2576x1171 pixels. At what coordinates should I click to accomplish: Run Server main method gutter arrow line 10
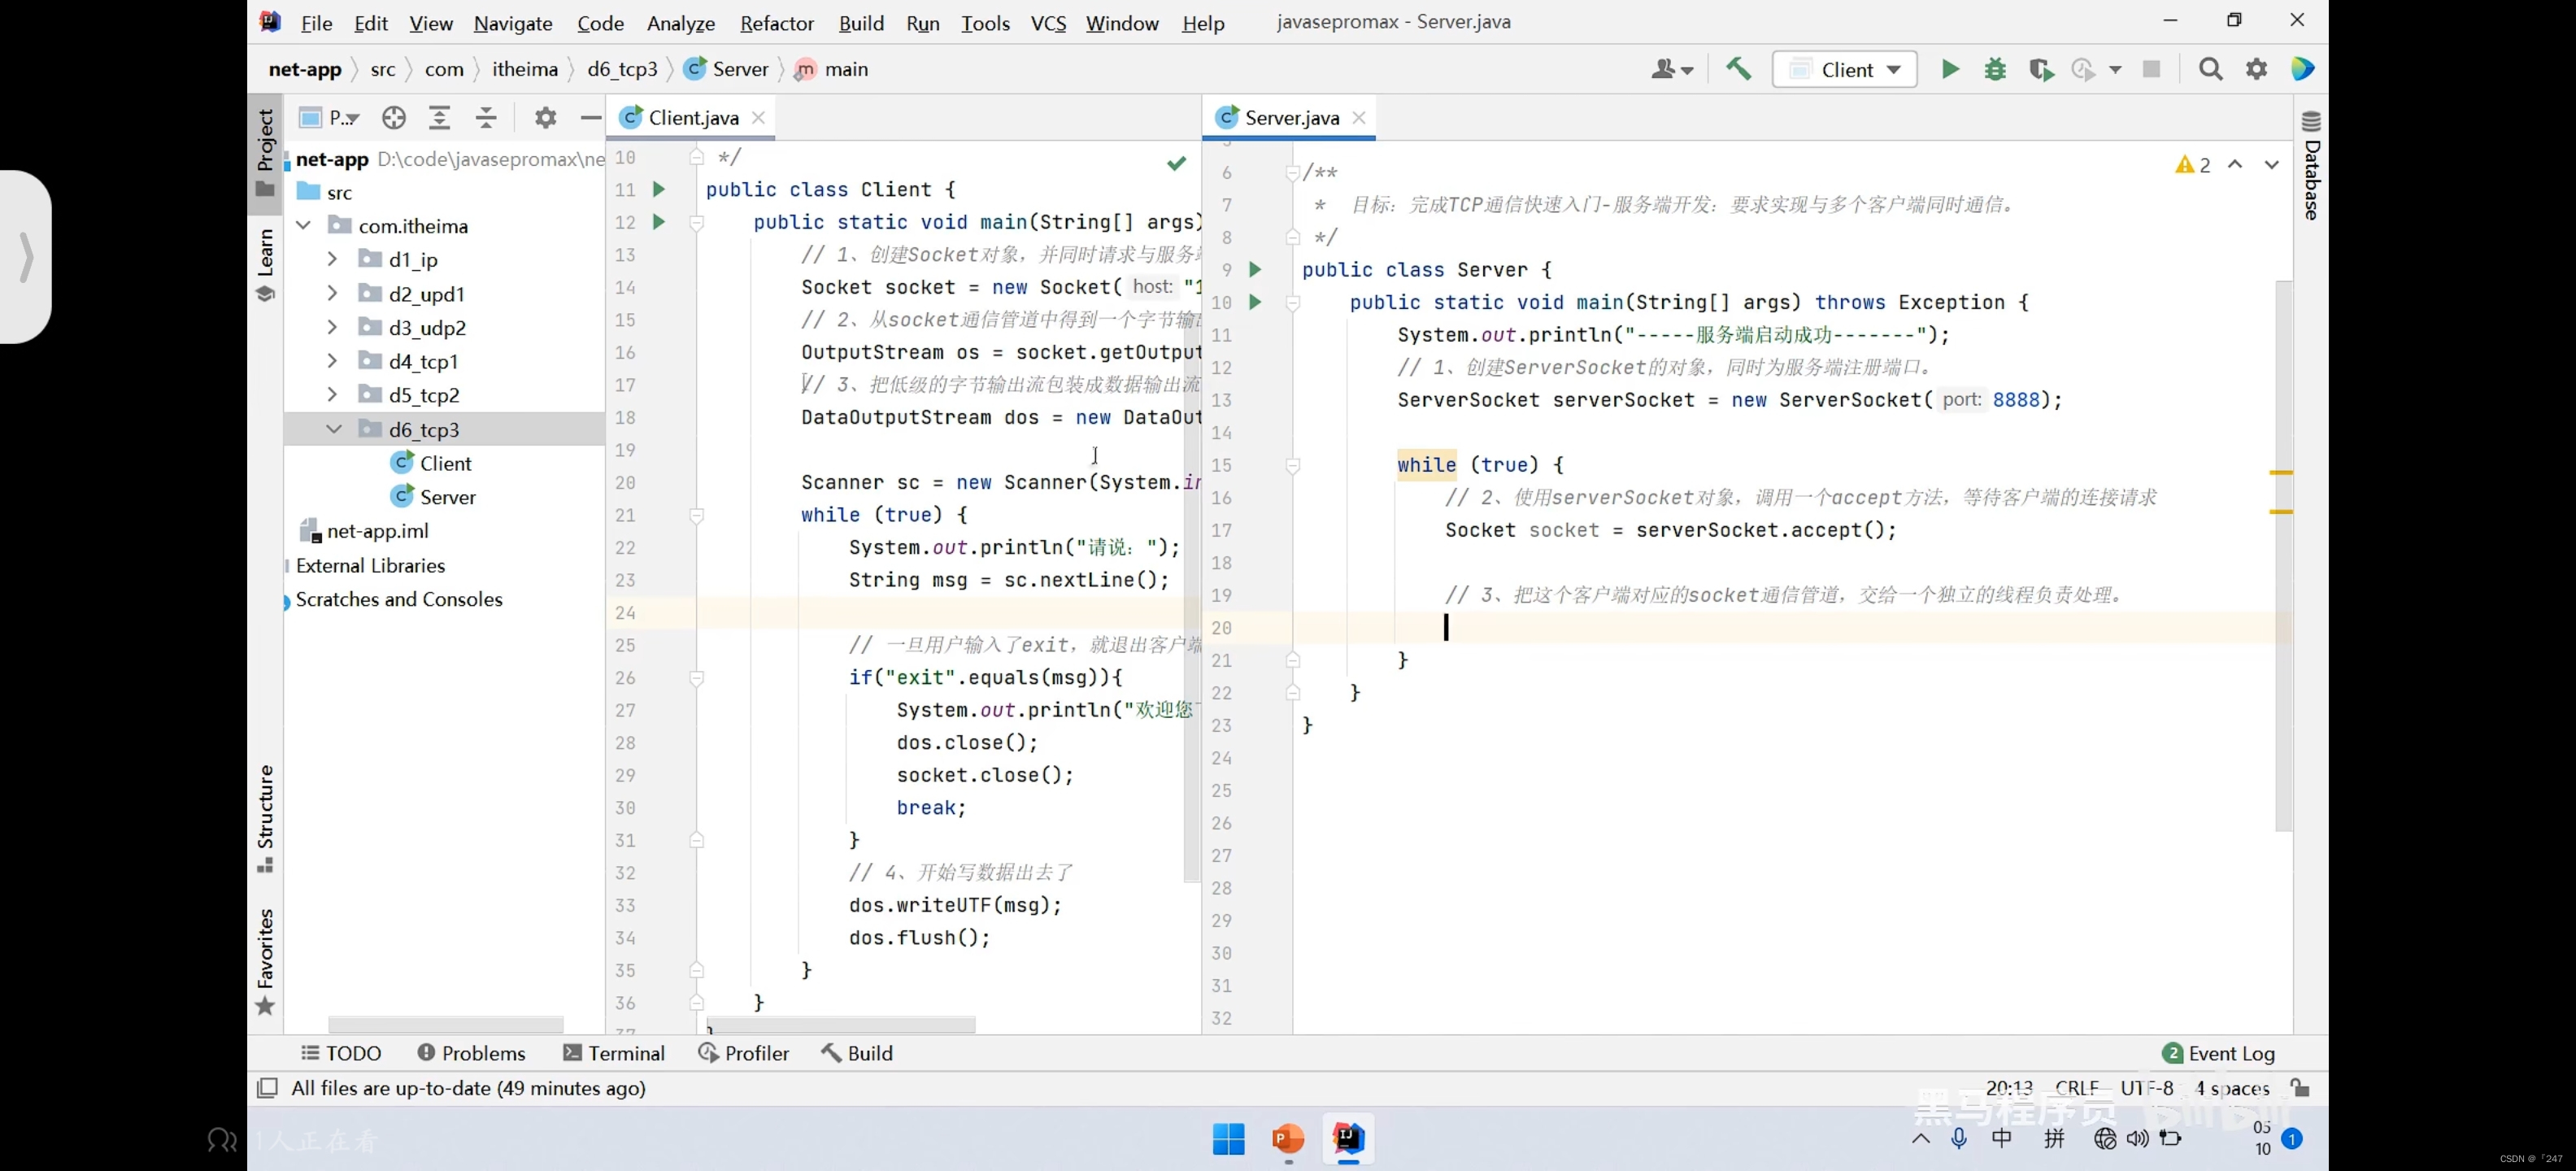point(1255,302)
